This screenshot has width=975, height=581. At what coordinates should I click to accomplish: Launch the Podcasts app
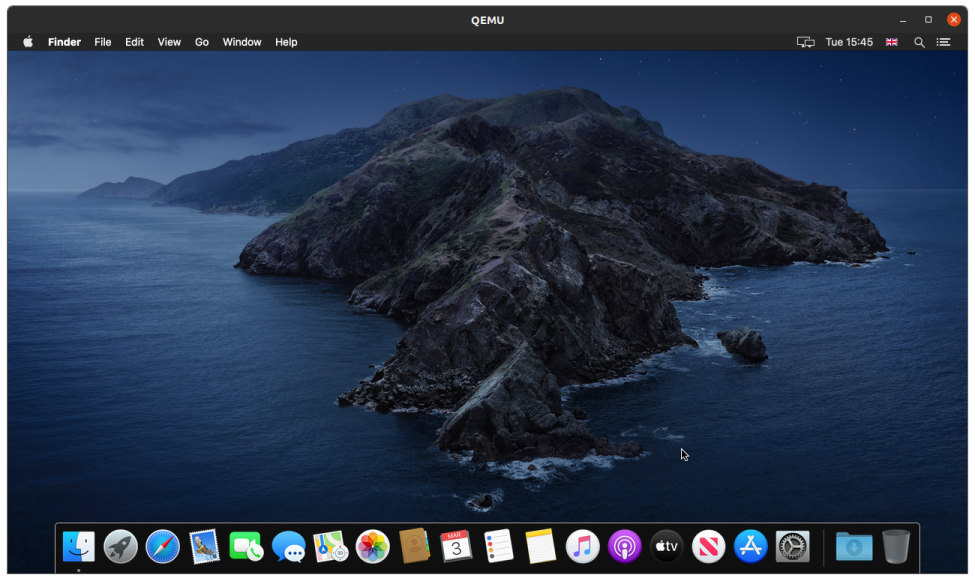click(x=624, y=546)
